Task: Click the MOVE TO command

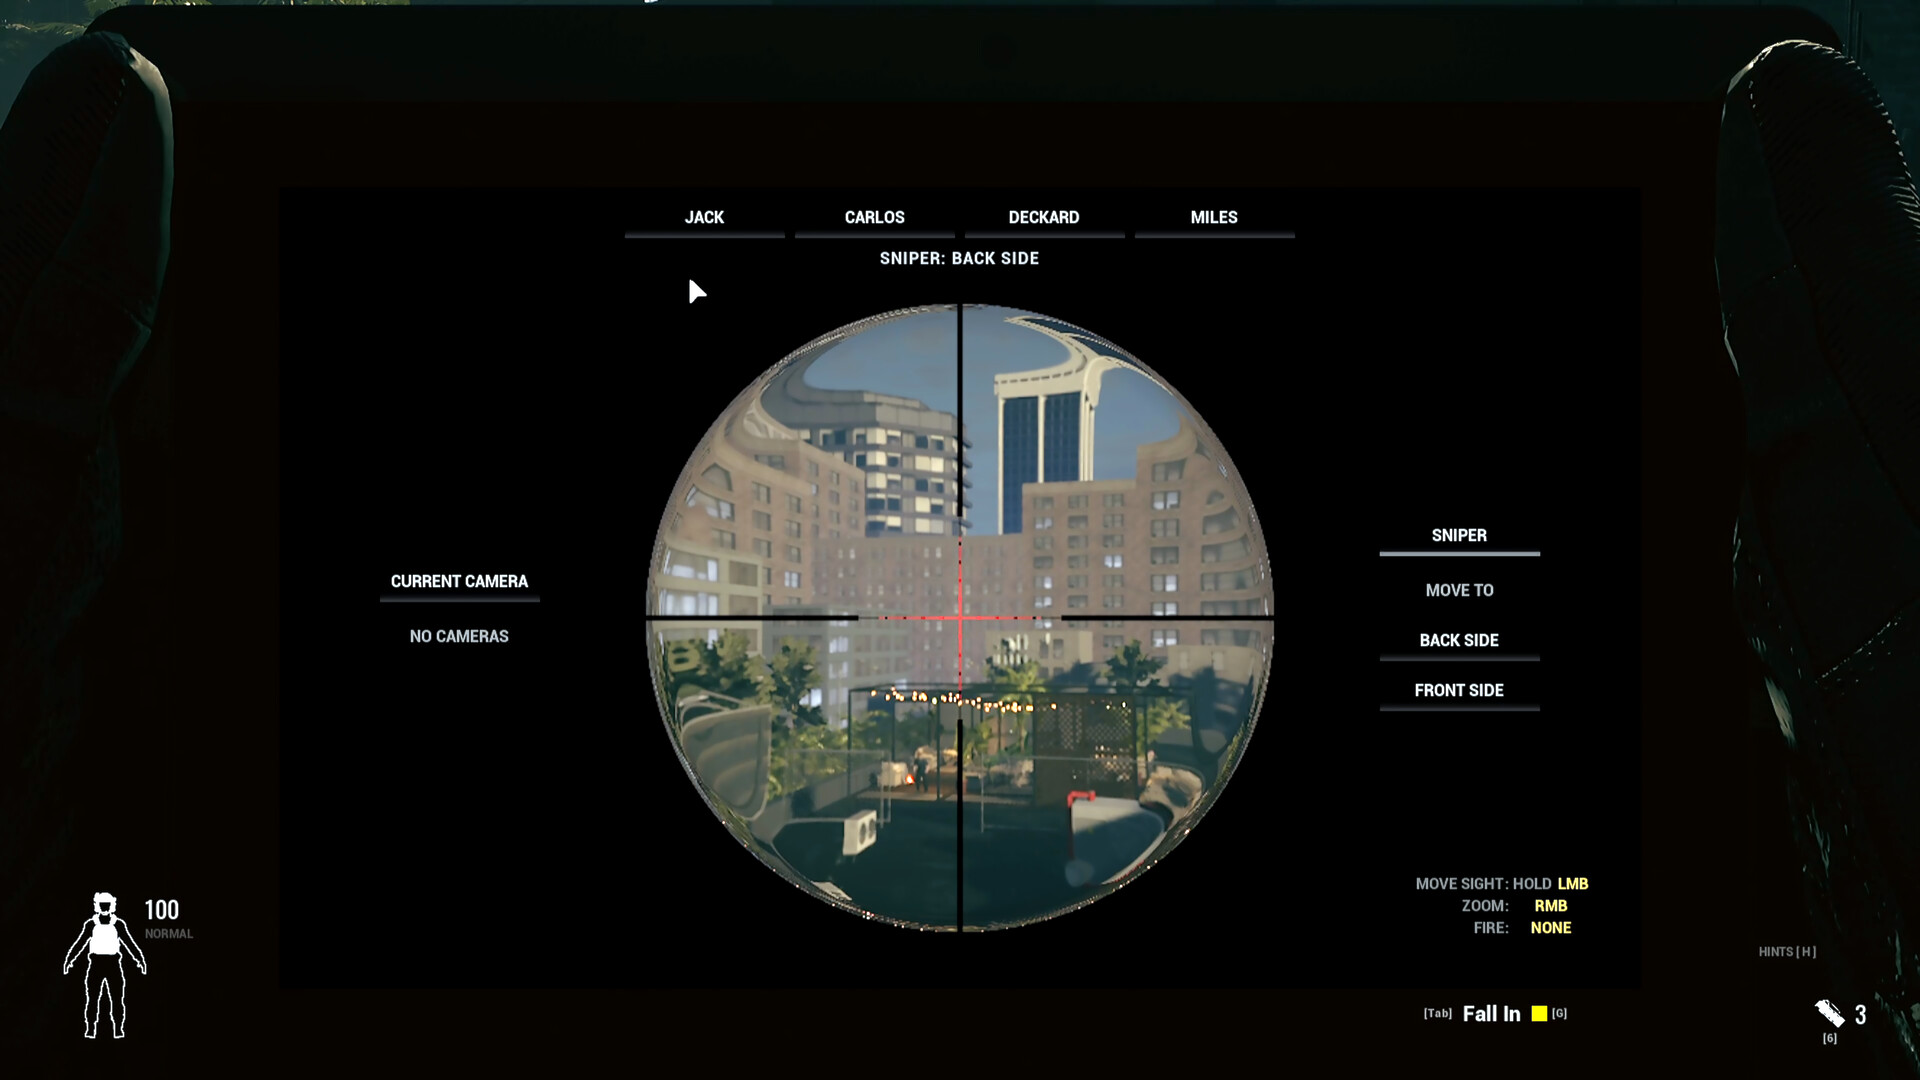Action: (1459, 590)
